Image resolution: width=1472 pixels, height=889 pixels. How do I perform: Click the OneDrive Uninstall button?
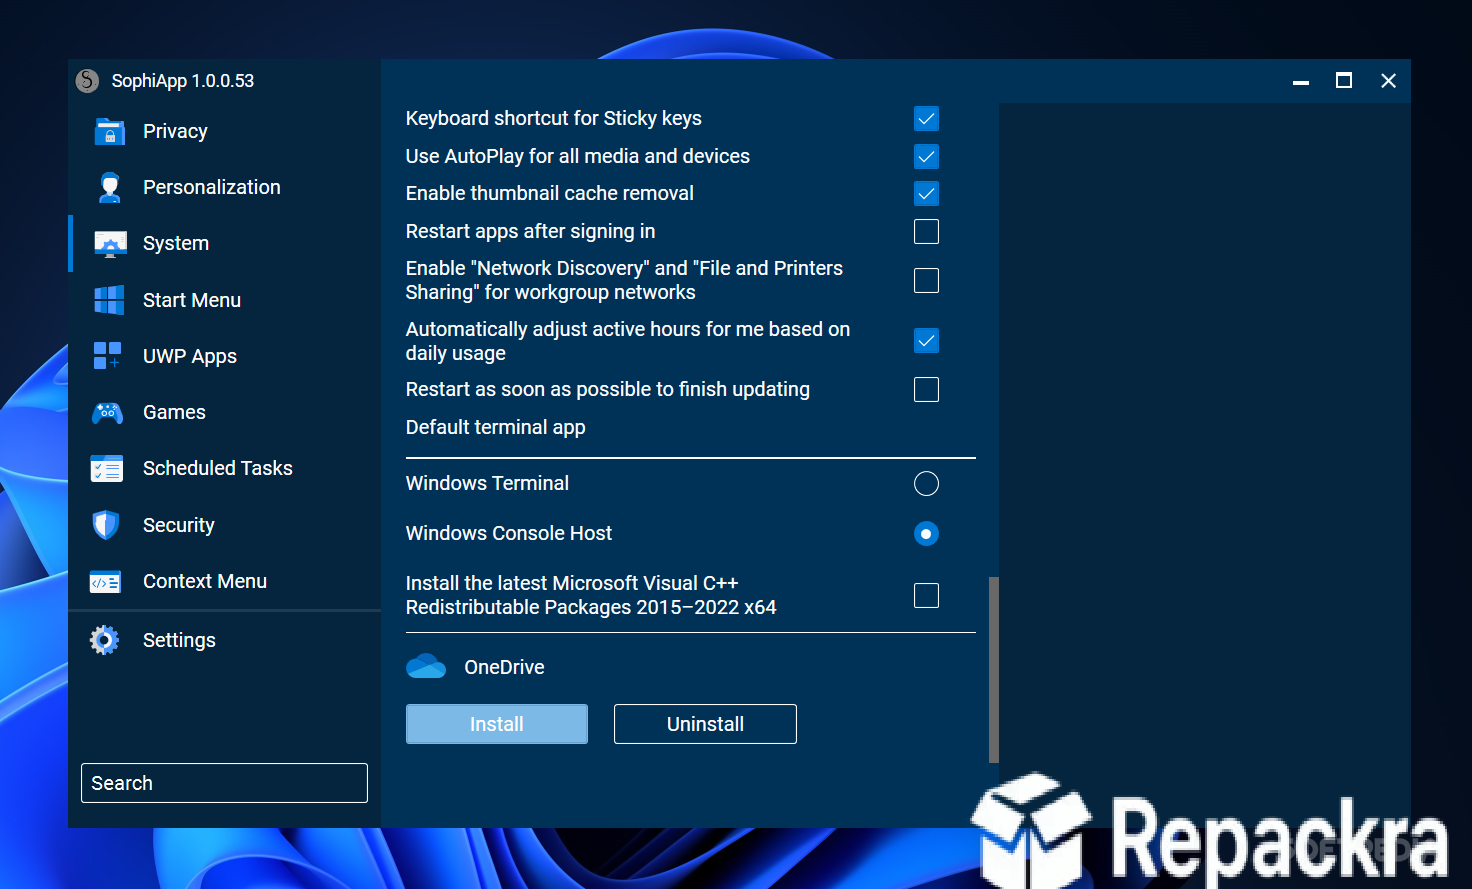coord(705,724)
